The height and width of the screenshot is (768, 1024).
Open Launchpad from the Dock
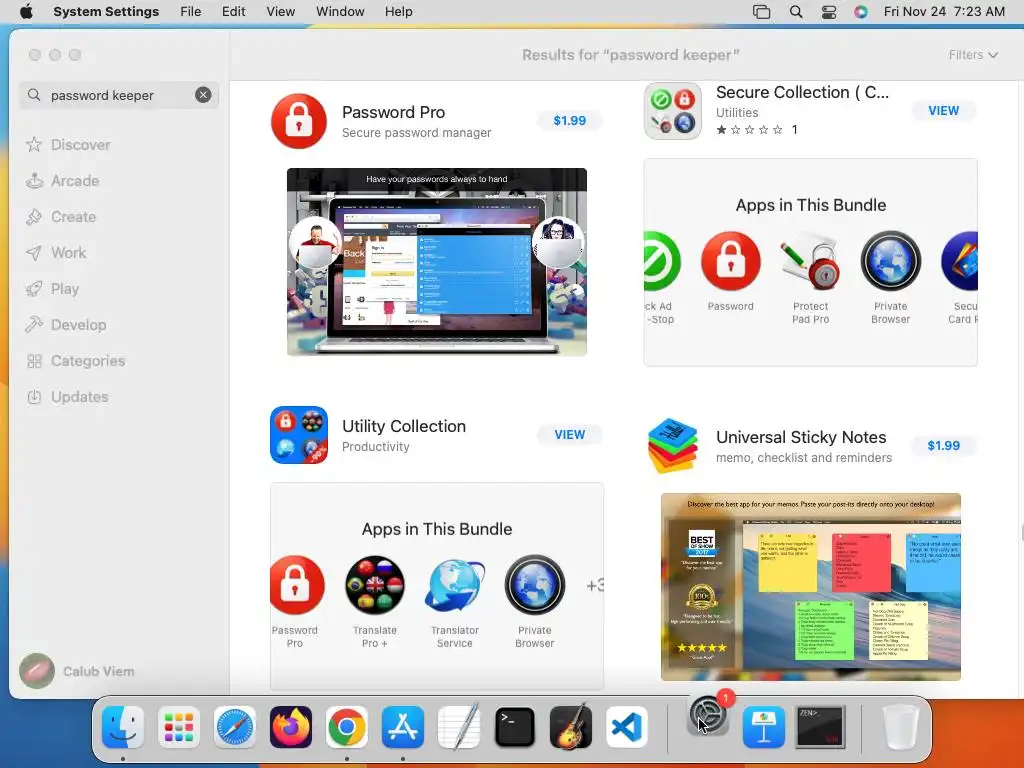[x=179, y=726]
